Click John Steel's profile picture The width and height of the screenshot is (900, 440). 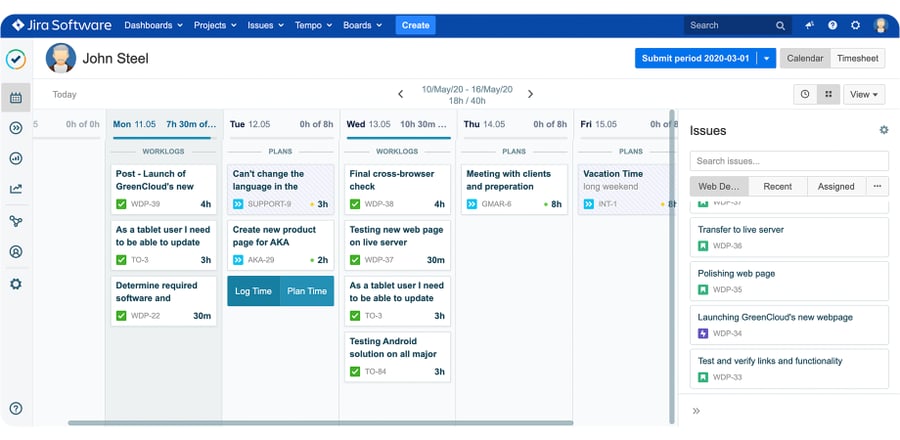pyautogui.click(x=61, y=58)
